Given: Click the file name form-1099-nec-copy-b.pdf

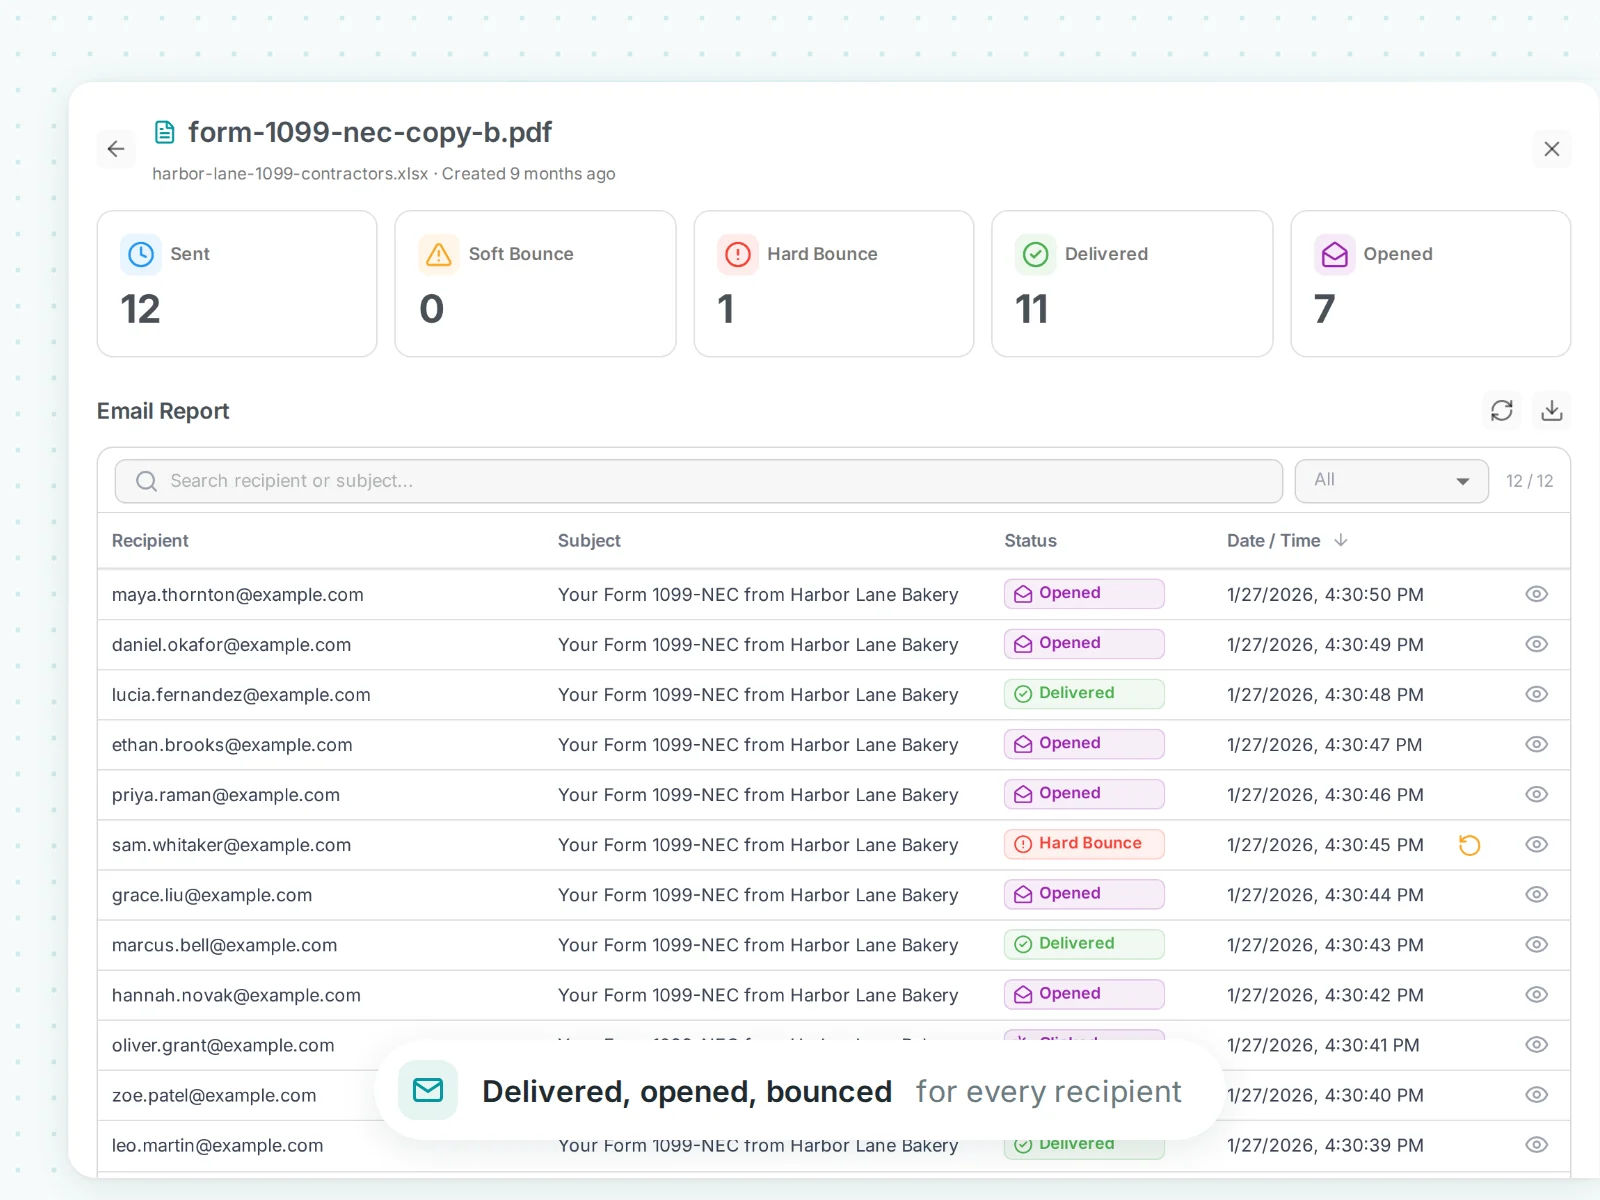Looking at the screenshot, I should click(370, 132).
